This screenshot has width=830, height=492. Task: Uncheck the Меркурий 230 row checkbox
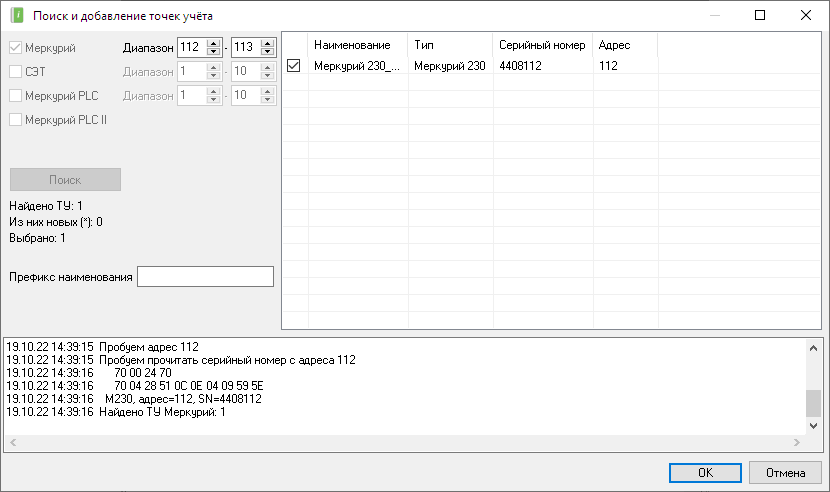[293, 65]
